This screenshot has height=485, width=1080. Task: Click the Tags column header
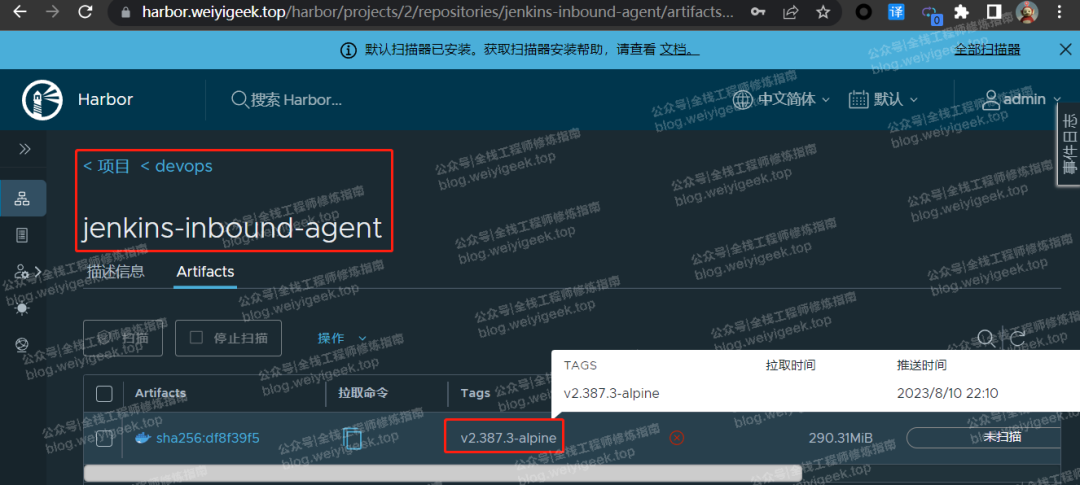475,393
